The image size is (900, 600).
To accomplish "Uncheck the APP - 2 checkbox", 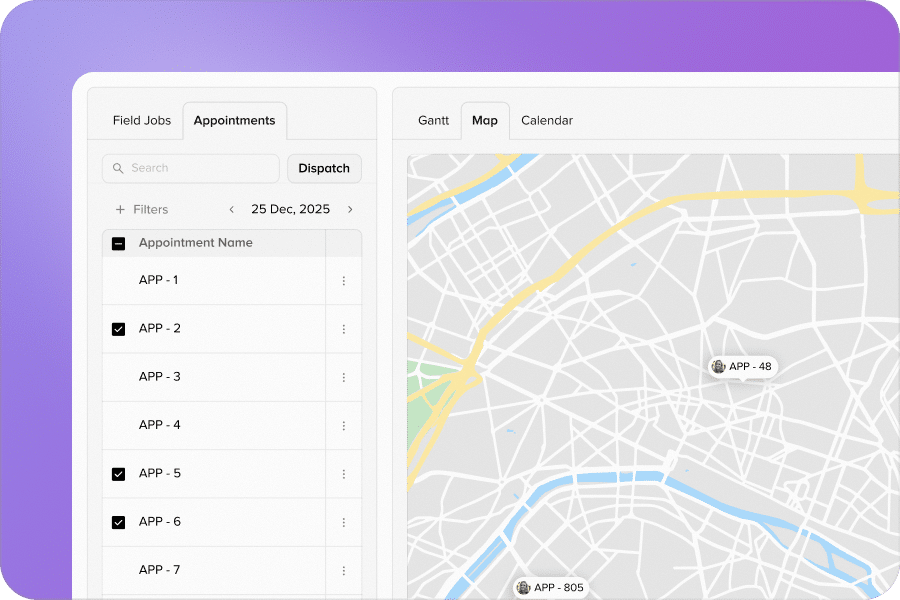I will pyautogui.click(x=118, y=329).
